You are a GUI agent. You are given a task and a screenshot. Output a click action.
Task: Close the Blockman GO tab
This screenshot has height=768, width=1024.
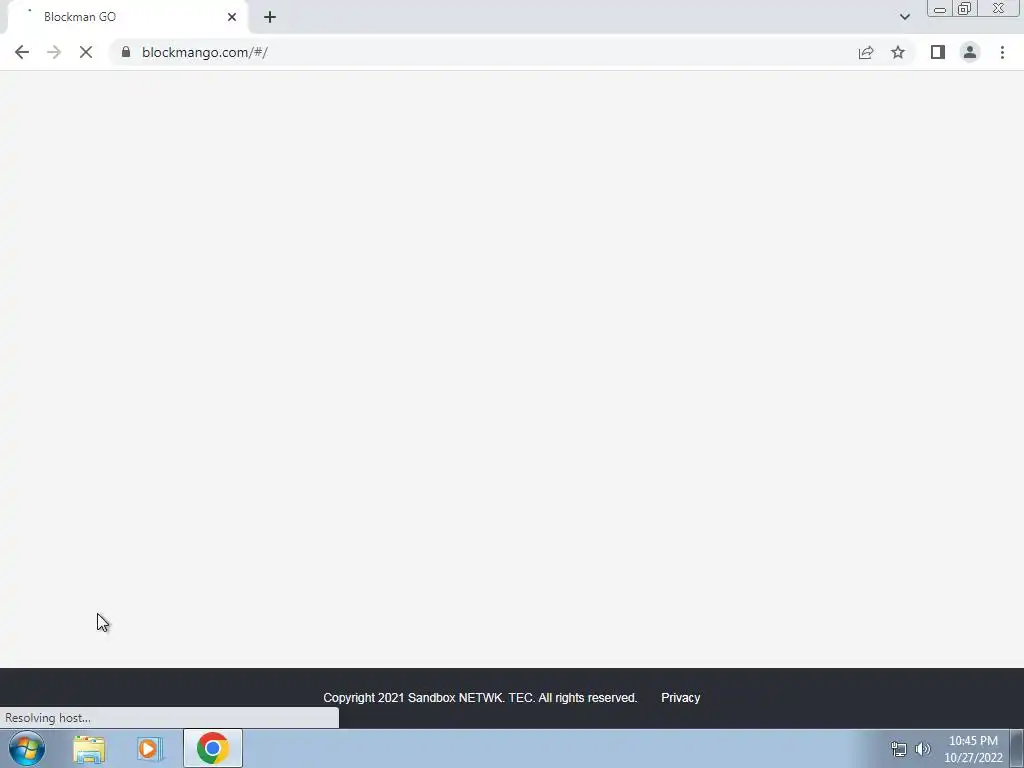tap(232, 17)
